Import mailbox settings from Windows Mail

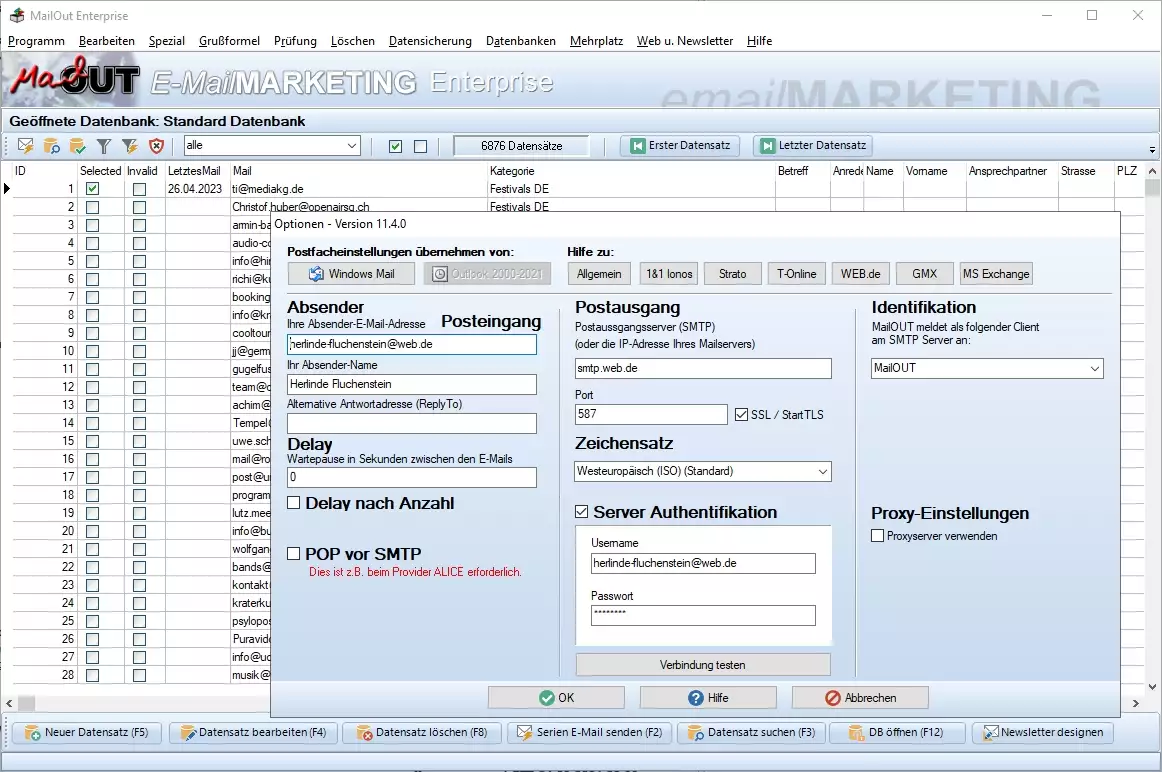(x=351, y=274)
